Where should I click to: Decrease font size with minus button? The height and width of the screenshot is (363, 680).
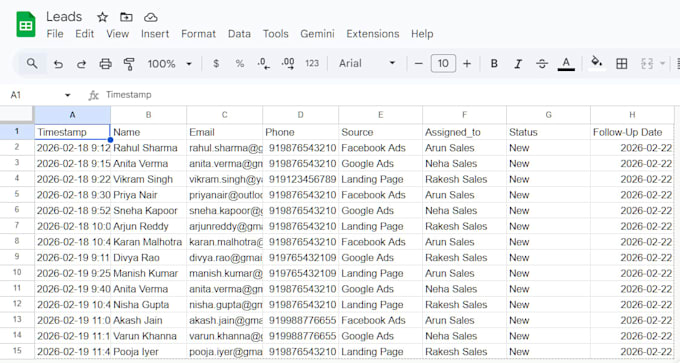click(418, 64)
